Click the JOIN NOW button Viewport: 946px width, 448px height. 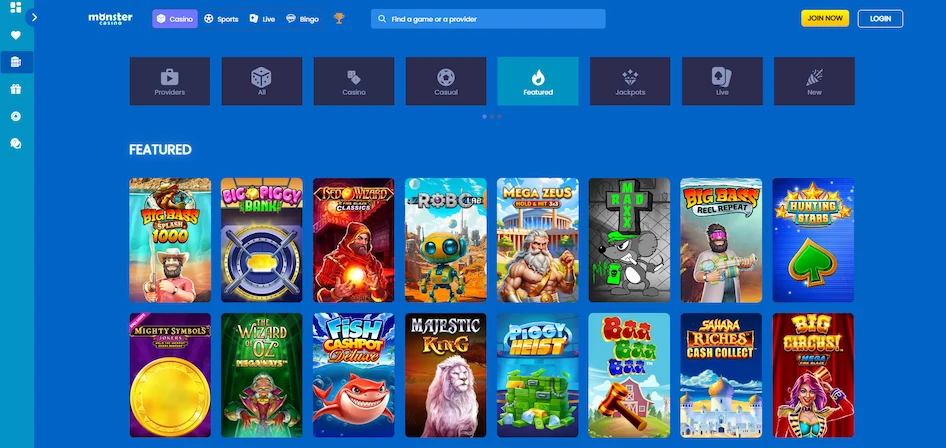[825, 19]
